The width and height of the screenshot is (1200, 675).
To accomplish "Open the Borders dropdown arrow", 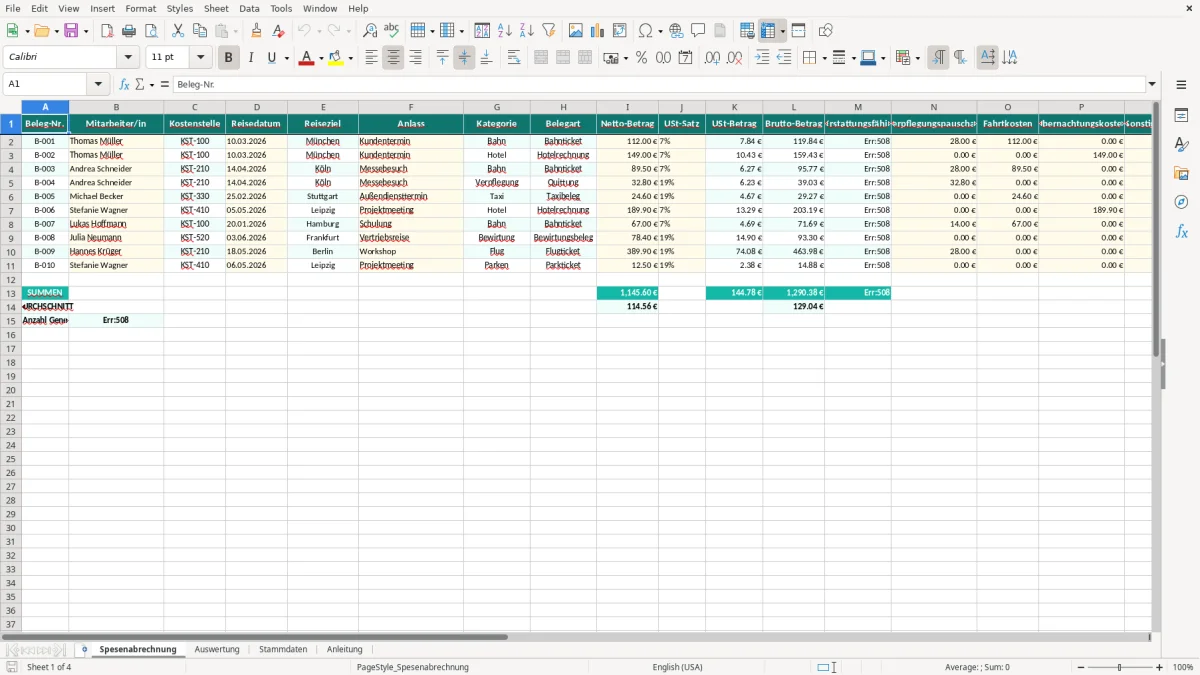I will [x=824, y=58].
